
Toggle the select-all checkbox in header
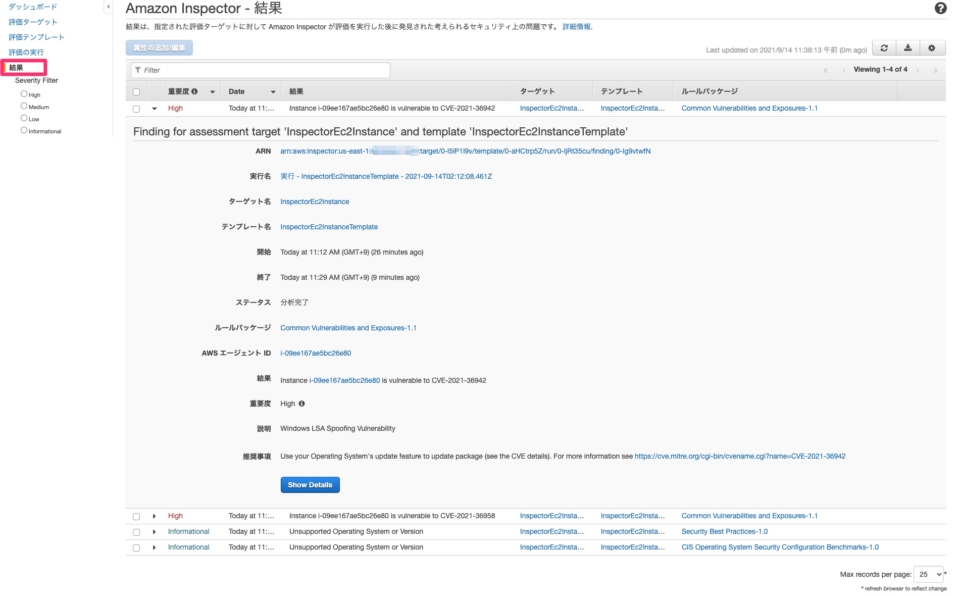pos(136,92)
